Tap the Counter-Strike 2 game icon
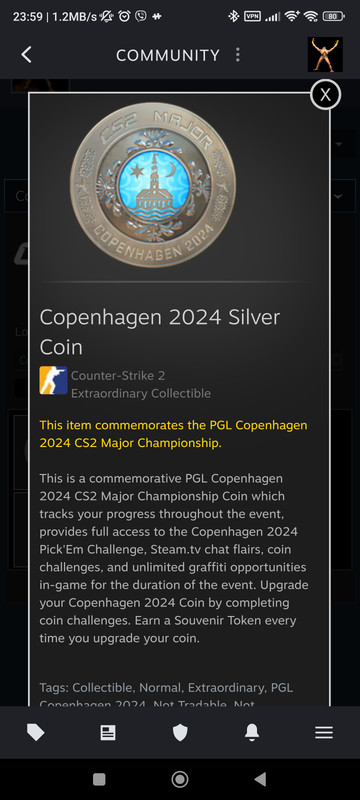 pos(54,381)
